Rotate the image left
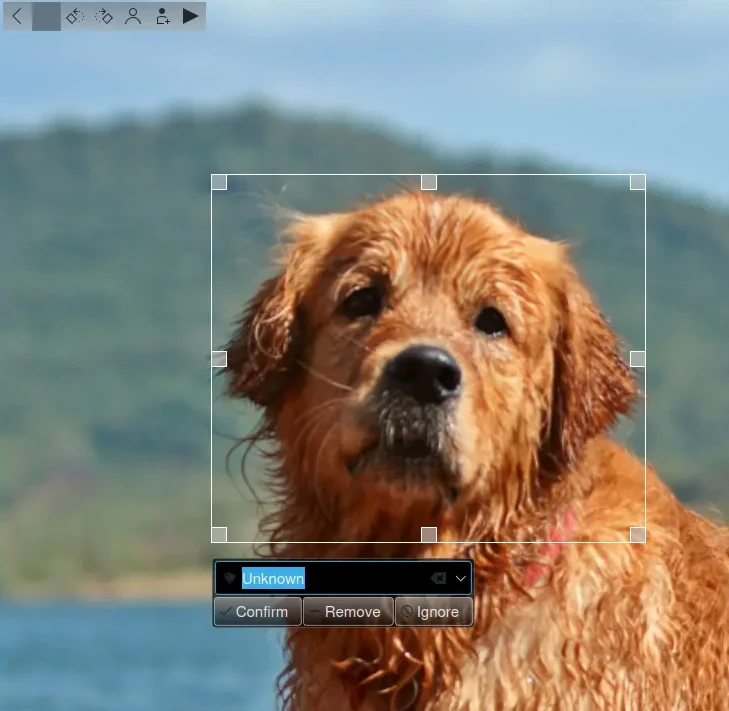This screenshot has width=729, height=711. click(75, 16)
